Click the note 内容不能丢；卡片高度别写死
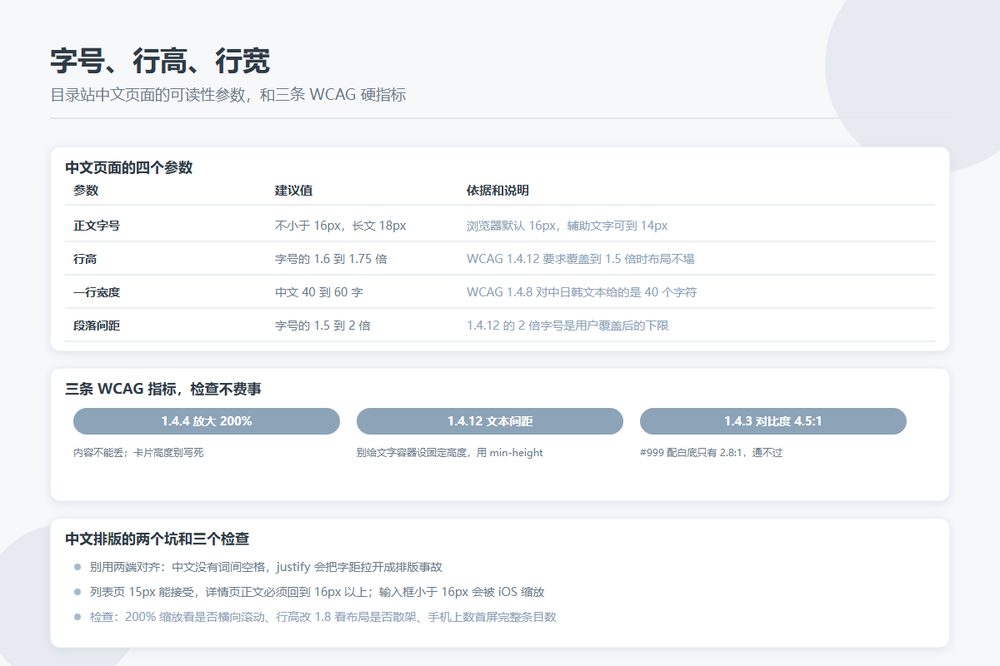1000x666 pixels. tap(138, 452)
